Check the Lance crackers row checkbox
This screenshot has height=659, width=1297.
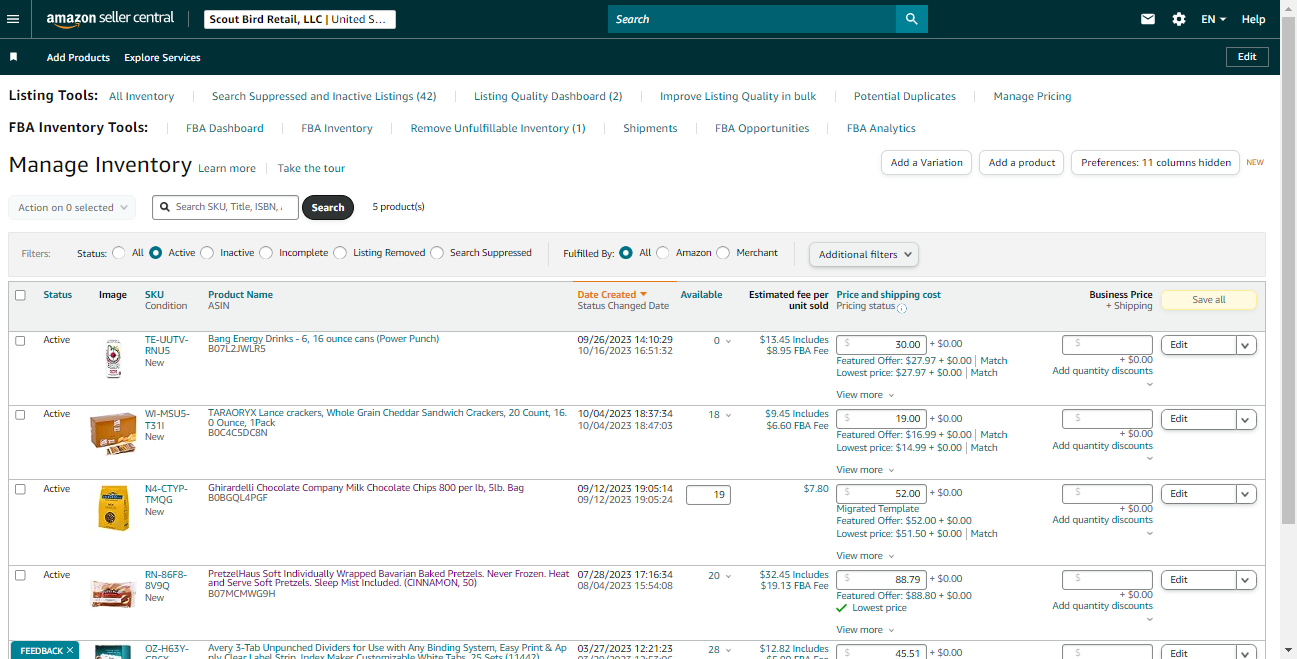click(20, 414)
